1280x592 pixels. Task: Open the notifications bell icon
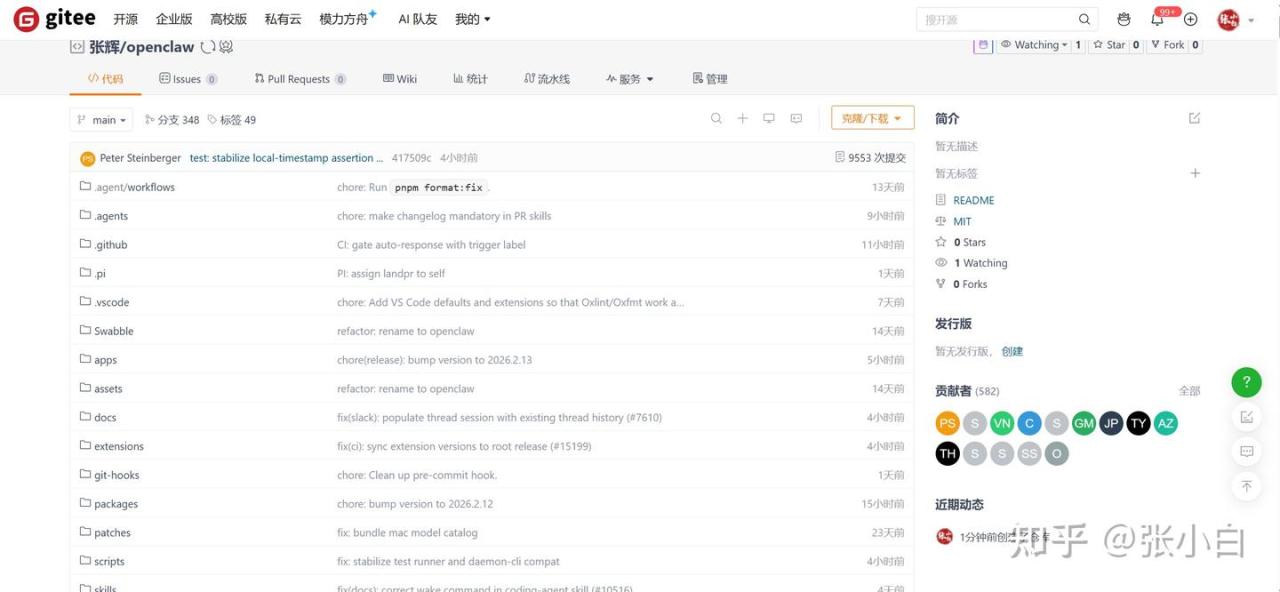point(1157,20)
